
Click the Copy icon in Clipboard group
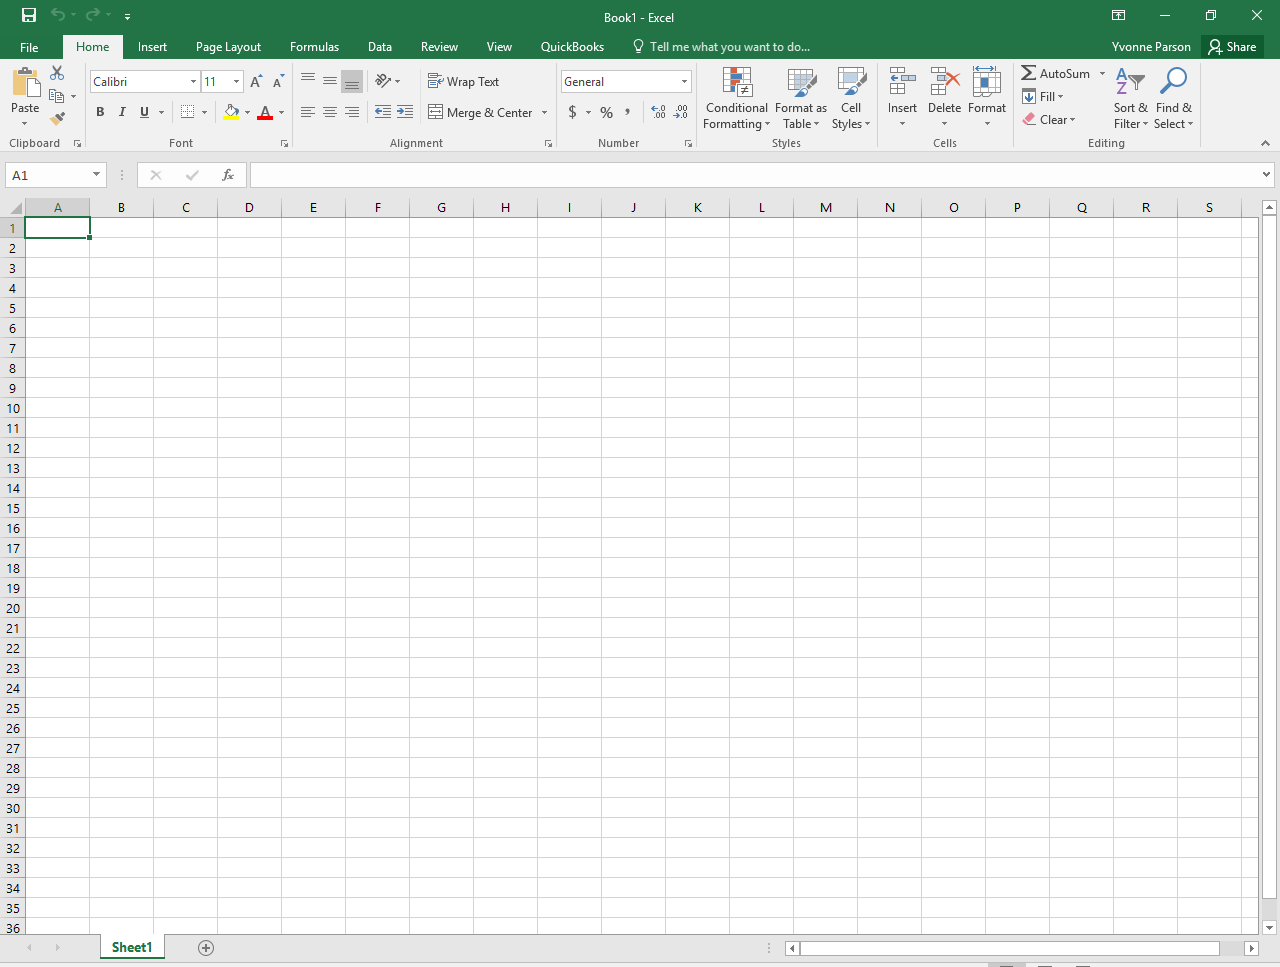pyautogui.click(x=57, y=96)
